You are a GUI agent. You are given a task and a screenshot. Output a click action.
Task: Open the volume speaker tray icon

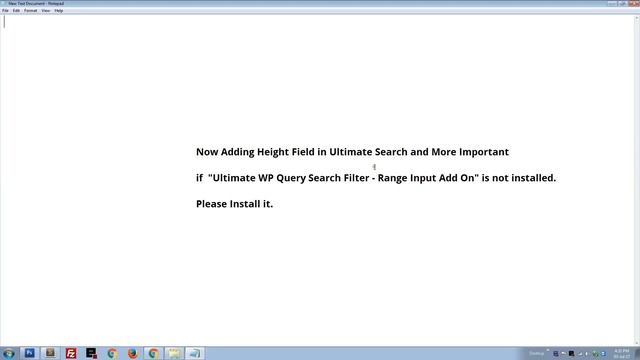(x=587, y=354)
